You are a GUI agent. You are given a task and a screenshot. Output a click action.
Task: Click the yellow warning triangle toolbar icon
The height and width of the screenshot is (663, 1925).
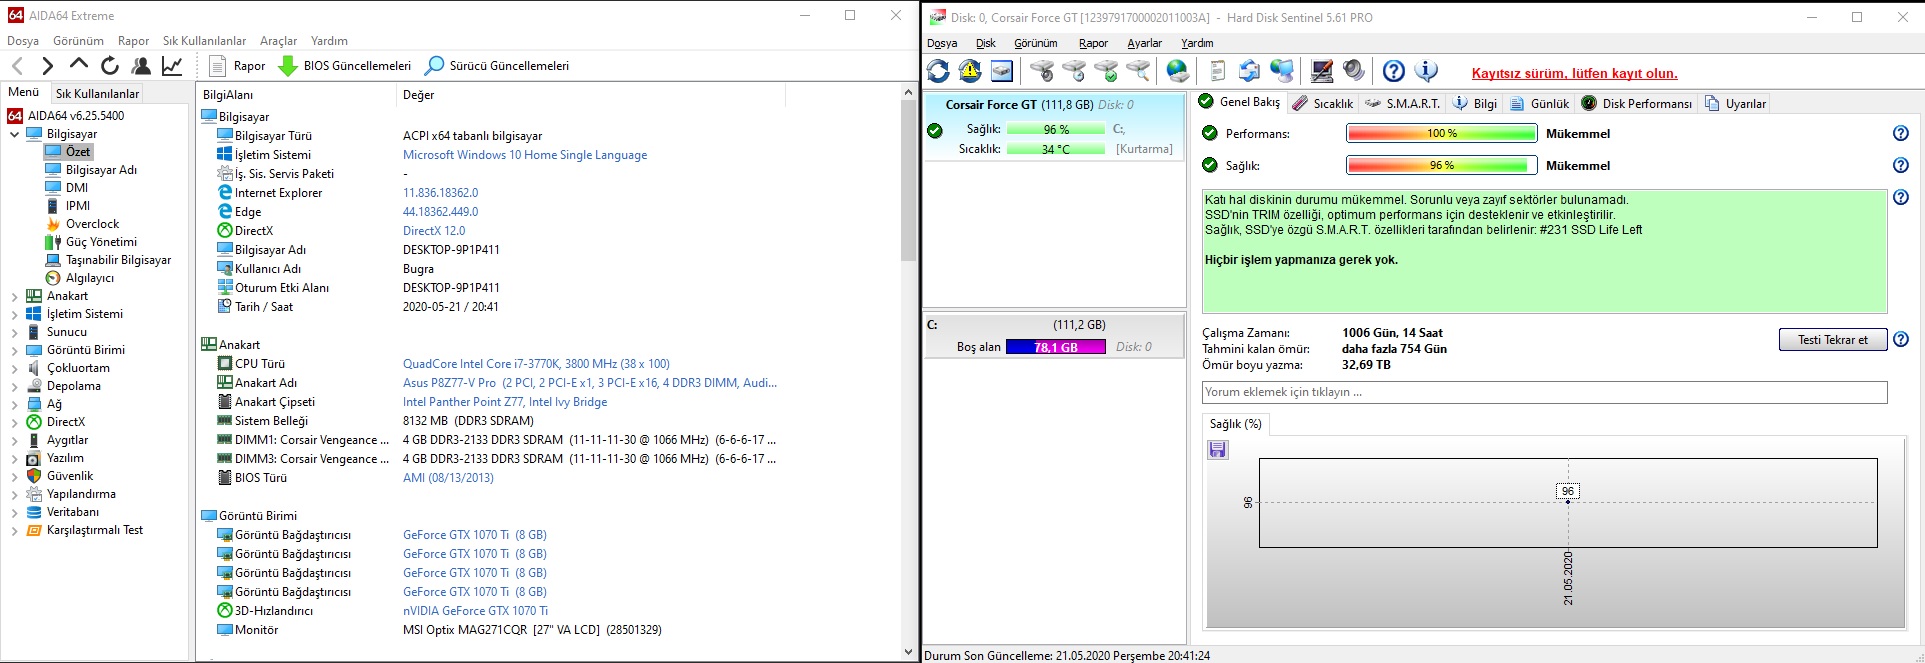click(x=970, y=71)
